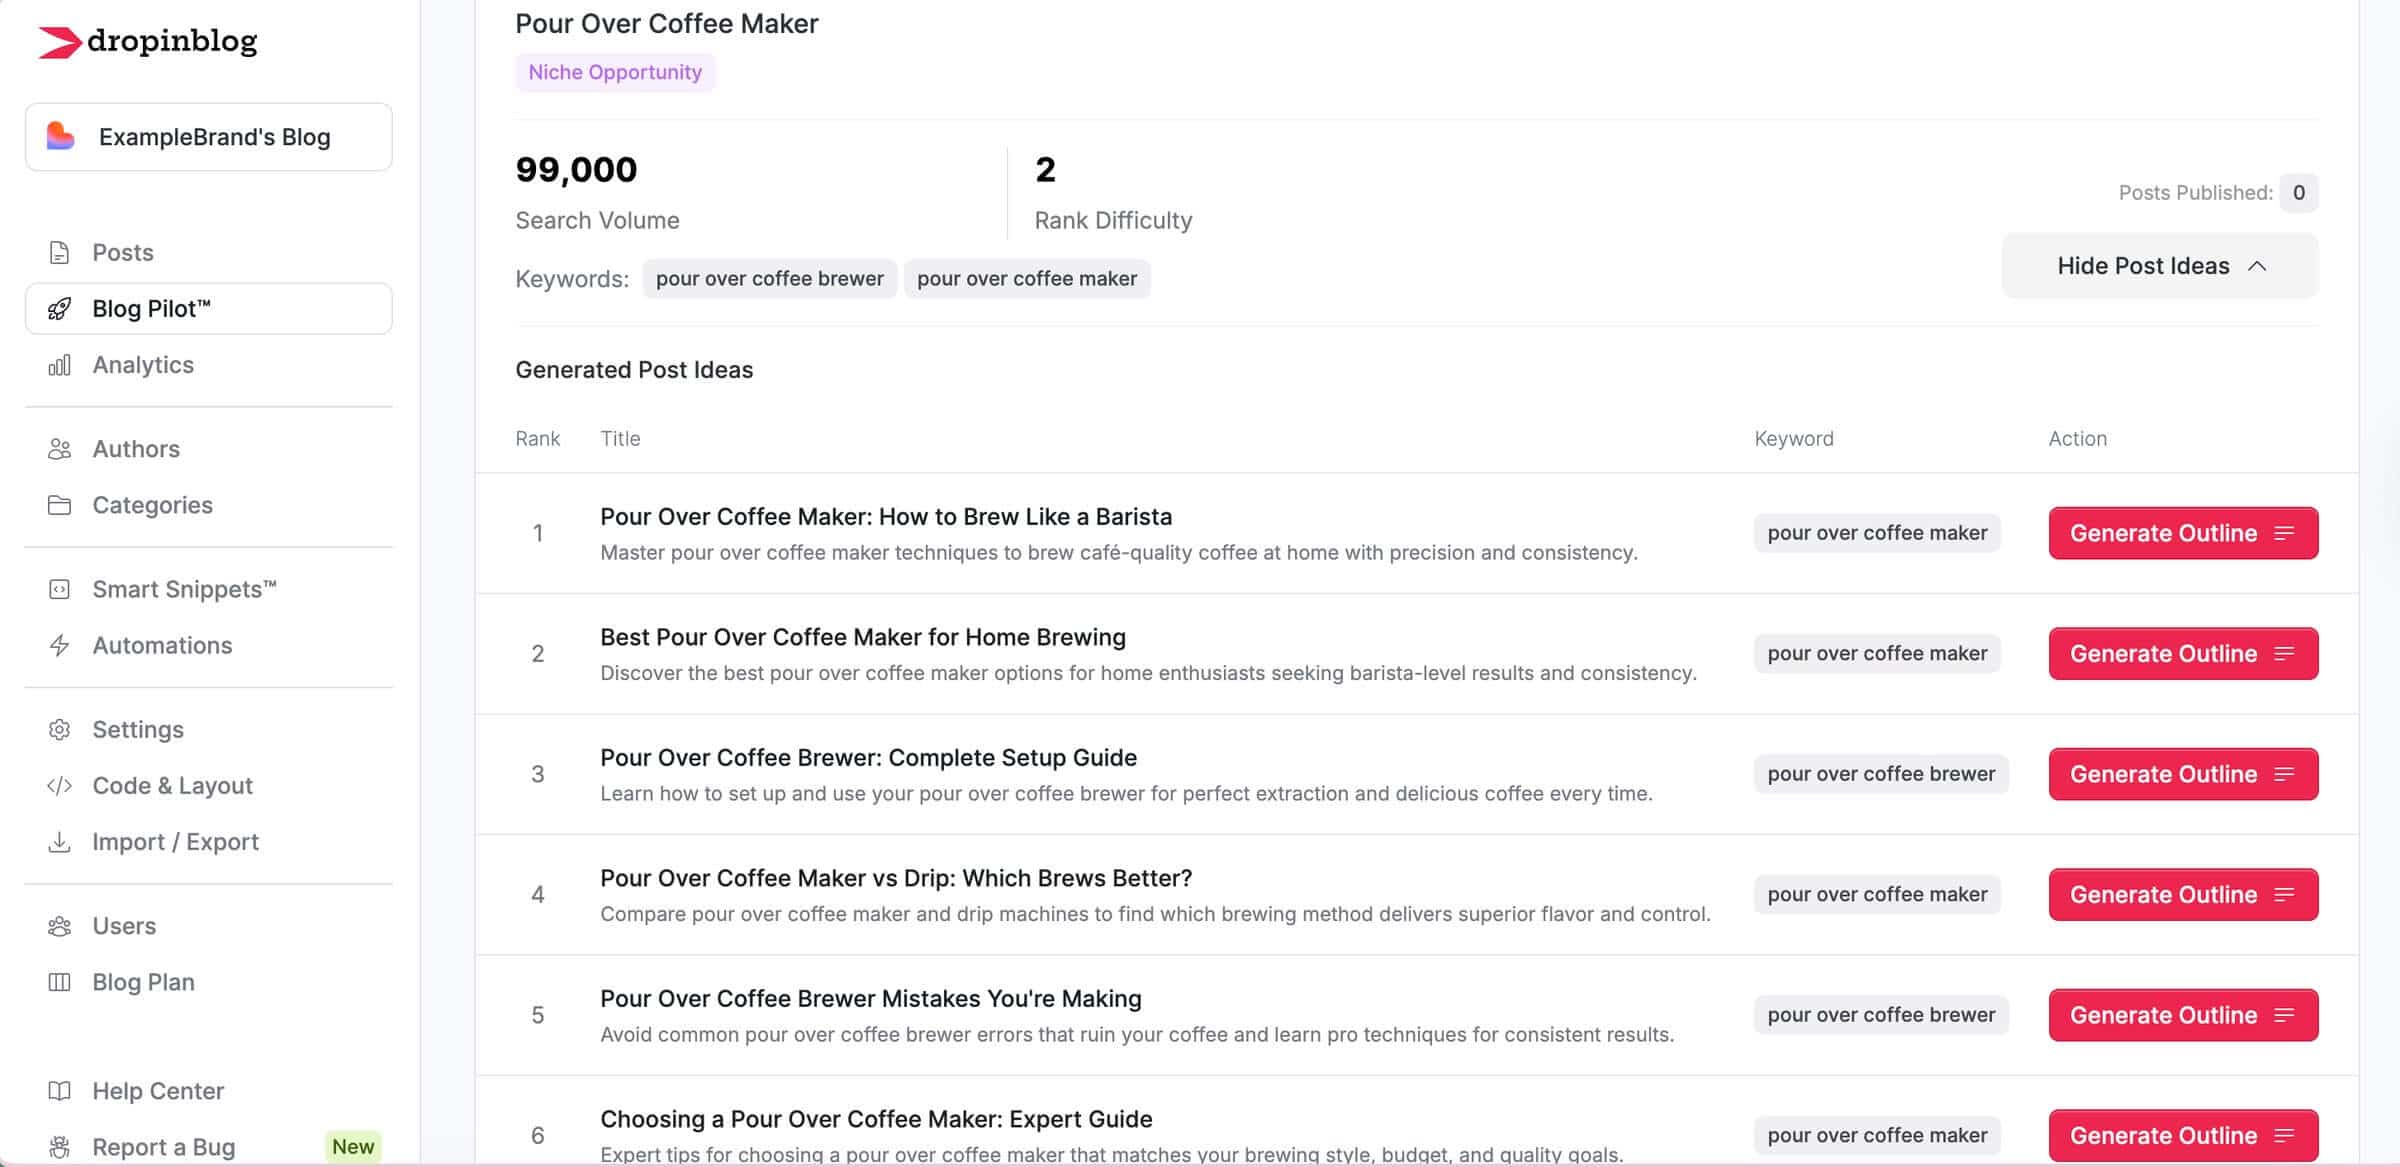This screenshot has width=2400, height=1167.
Task: Click the Automations lightning bolt icon
Action: [x=59, y=645]
